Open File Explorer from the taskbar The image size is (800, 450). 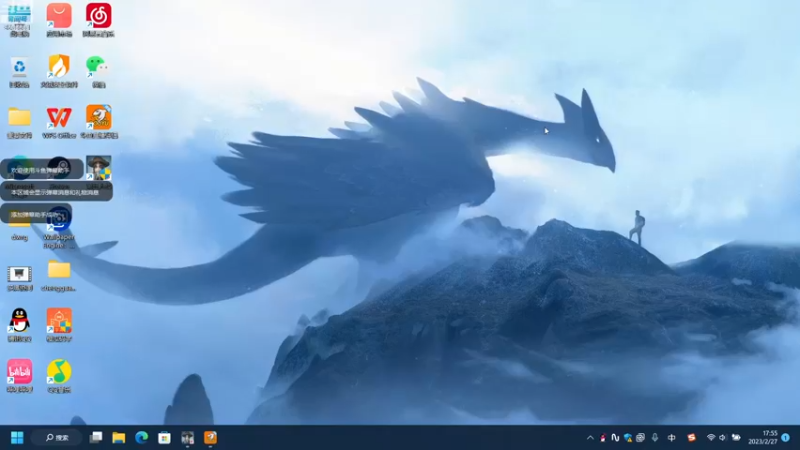tap(119, 438)
